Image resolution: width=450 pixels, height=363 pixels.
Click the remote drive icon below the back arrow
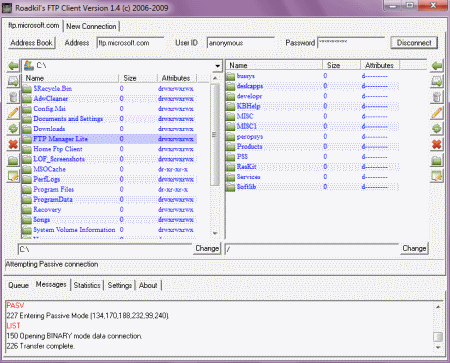coord(437,81)
